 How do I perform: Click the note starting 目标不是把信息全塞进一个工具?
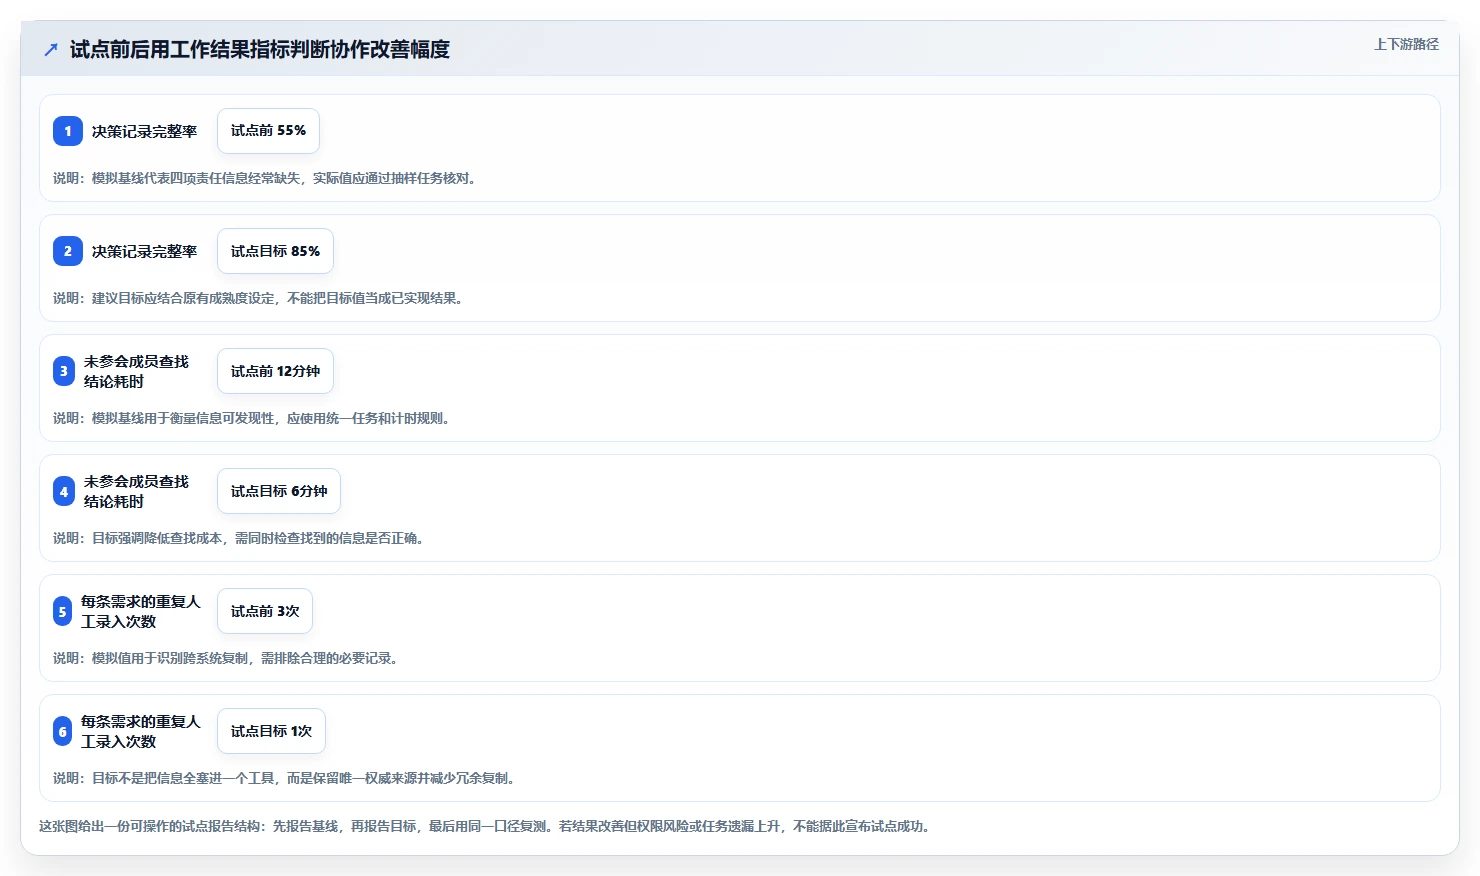287,778
